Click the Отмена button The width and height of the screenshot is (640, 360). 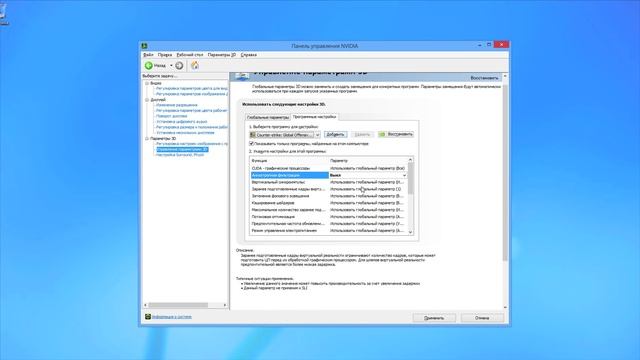click(482, 318)
